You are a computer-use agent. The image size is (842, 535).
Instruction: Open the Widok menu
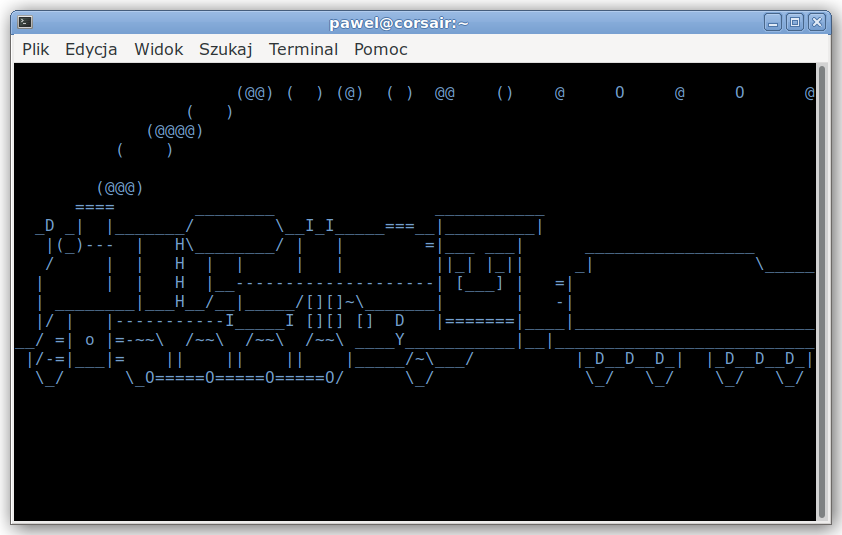[x=158, y=49]
